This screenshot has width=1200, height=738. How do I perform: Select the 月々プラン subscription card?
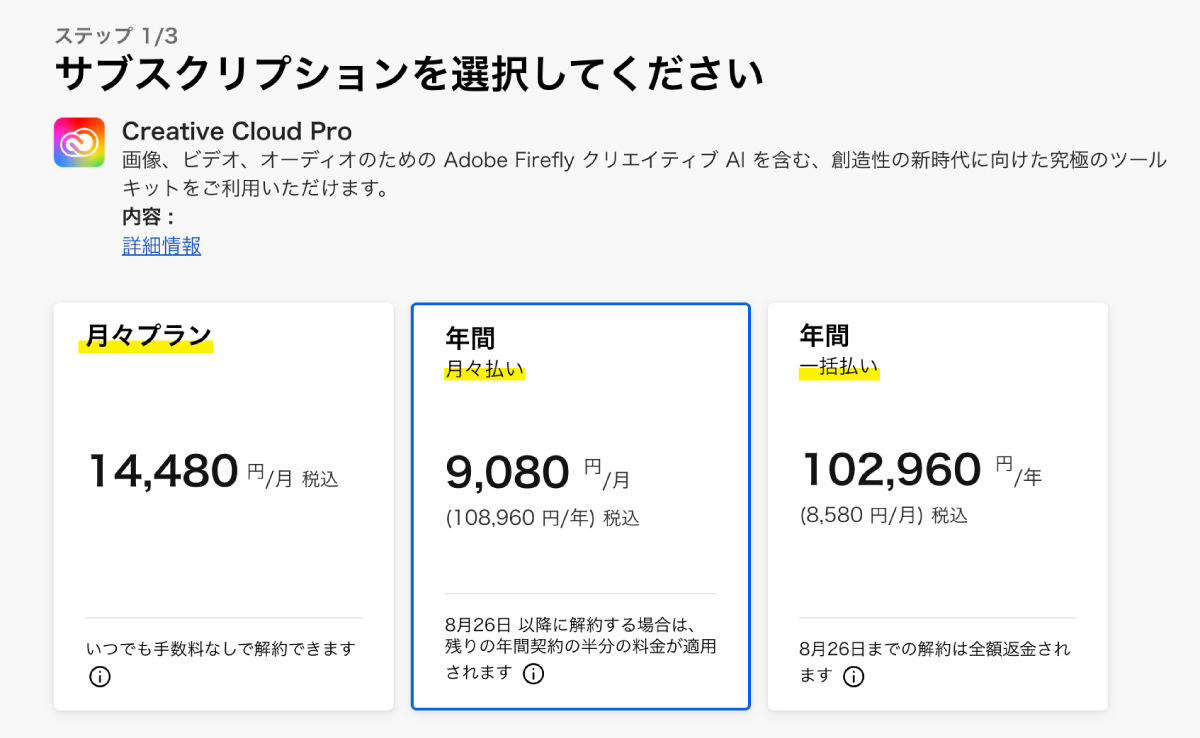[x=224, y=507]
